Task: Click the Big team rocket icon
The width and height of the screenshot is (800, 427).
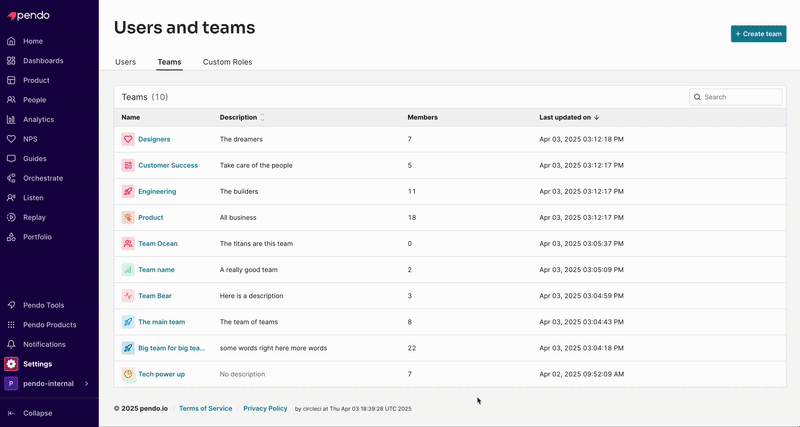Action: pos(128,348)
